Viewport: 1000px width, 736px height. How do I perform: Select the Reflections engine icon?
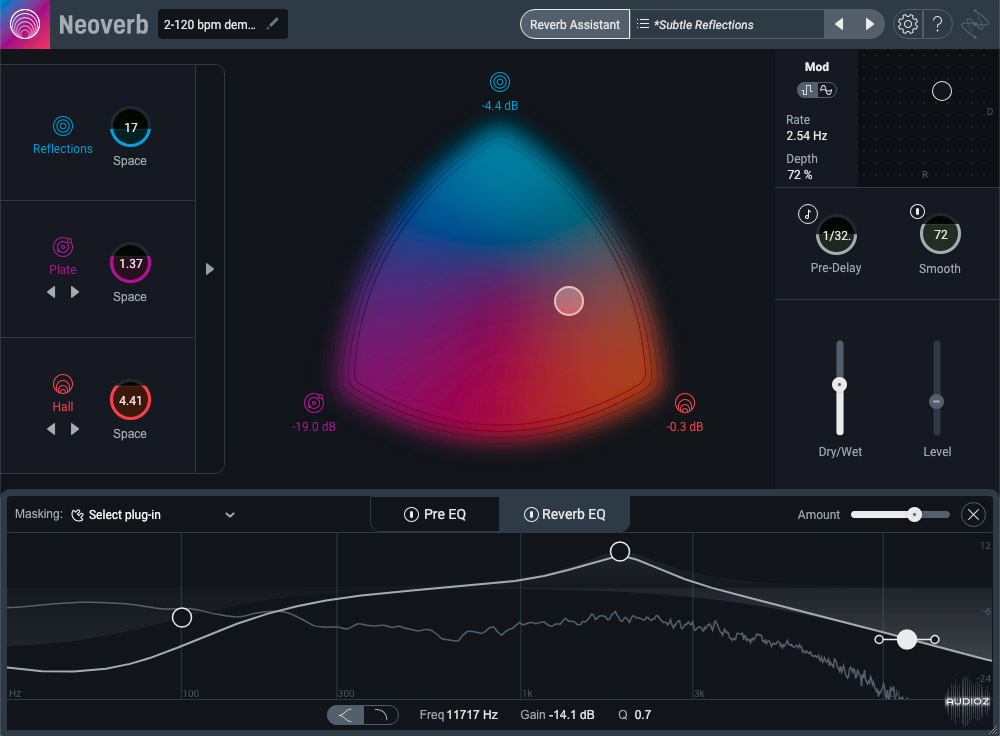[63, 127]
